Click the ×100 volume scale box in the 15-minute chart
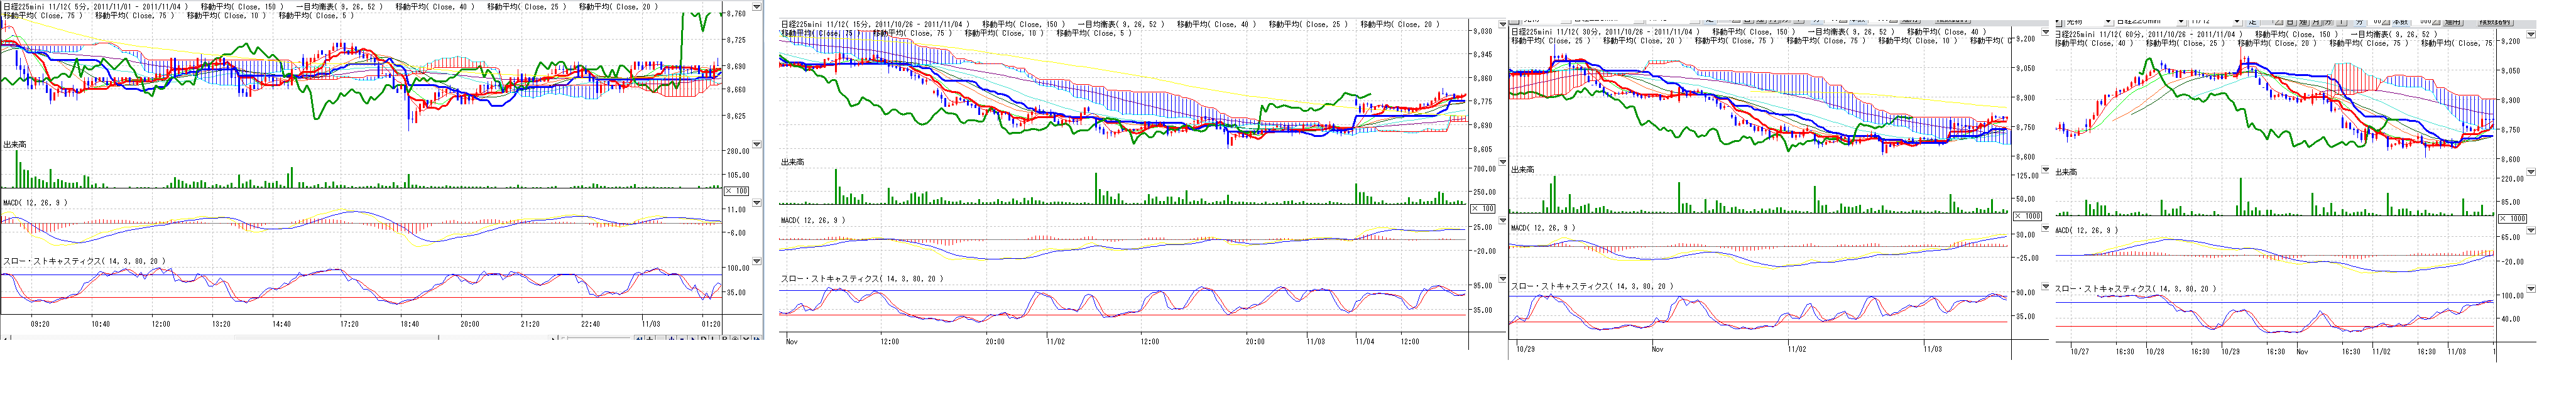The height and width of the screenshot is (397, 2576). point(1482,208)
